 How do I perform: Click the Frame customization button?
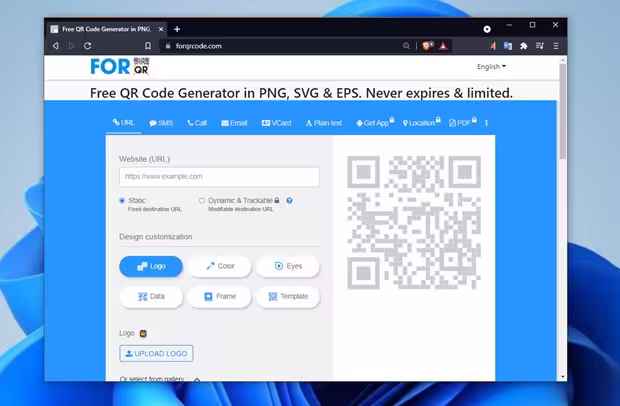pyautogui.click(x=220, y=296)
